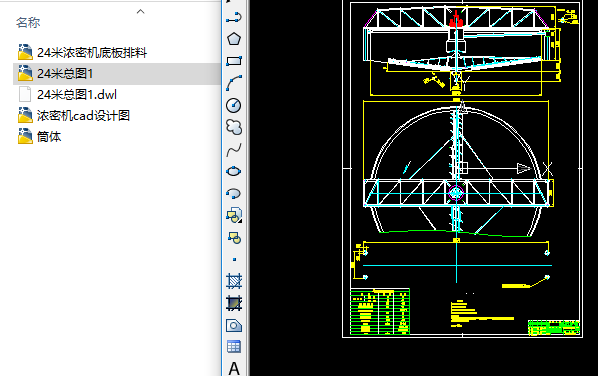Select the Rectangle draw tool

point(234,61)
